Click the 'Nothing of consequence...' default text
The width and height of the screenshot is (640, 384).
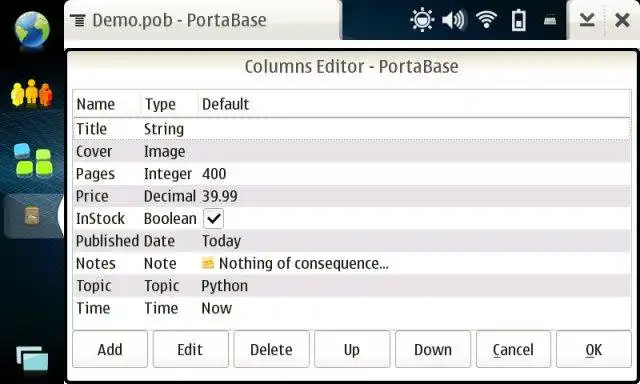click(304, 264)
